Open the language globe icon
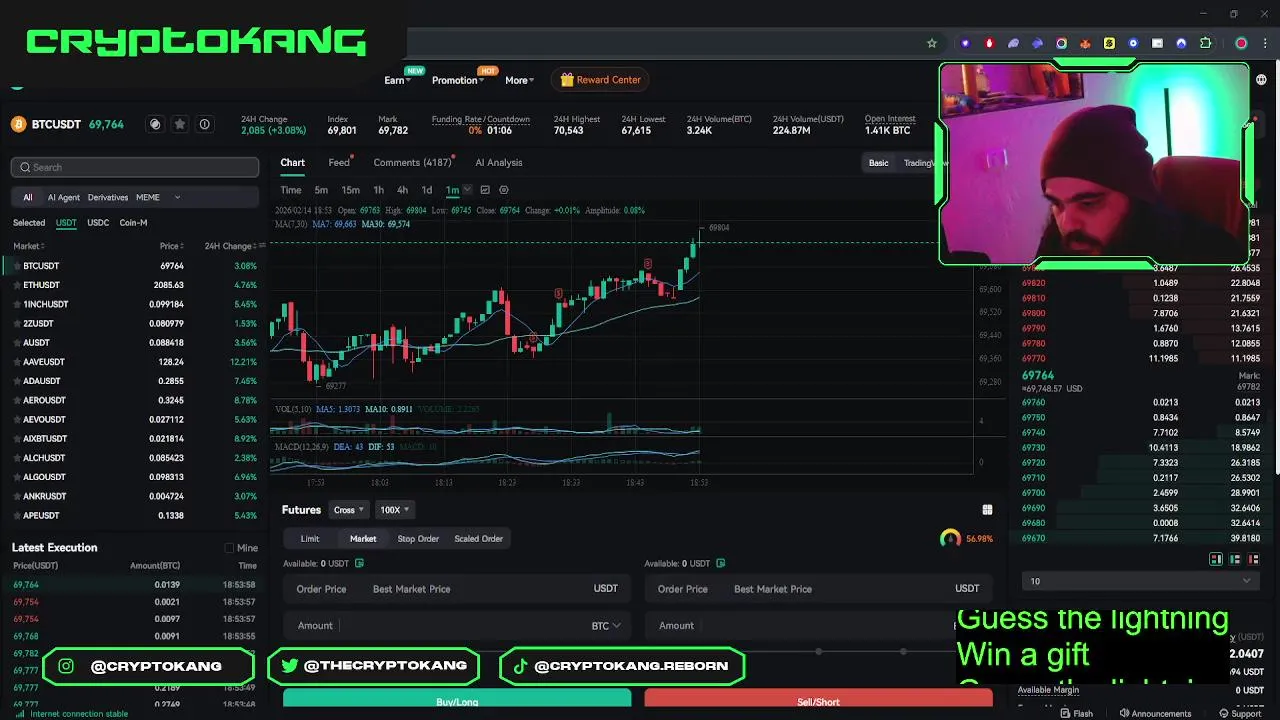Screen dimensions: 1280x720 1261,80
